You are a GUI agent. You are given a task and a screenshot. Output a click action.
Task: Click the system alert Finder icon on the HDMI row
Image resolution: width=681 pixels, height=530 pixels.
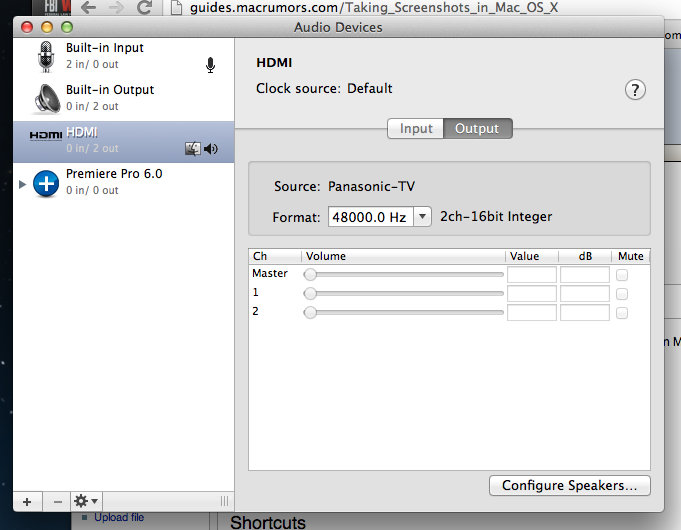click(192, 149)
